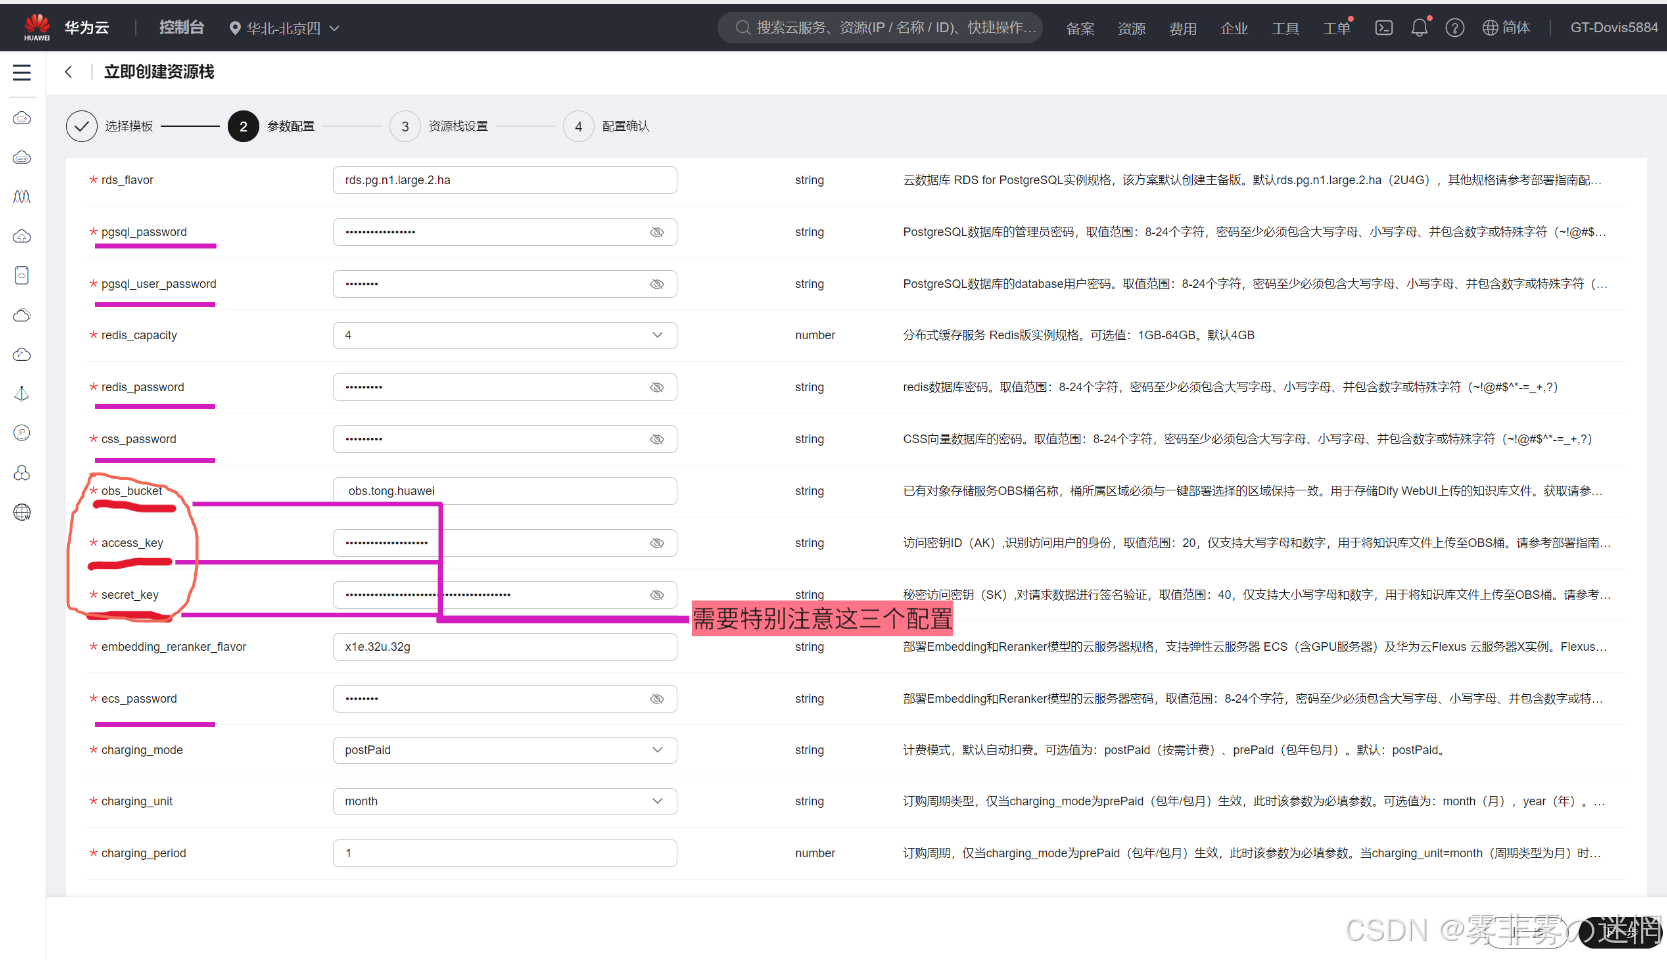Toggle visibility of the secret_key field

tap(657, 595)
